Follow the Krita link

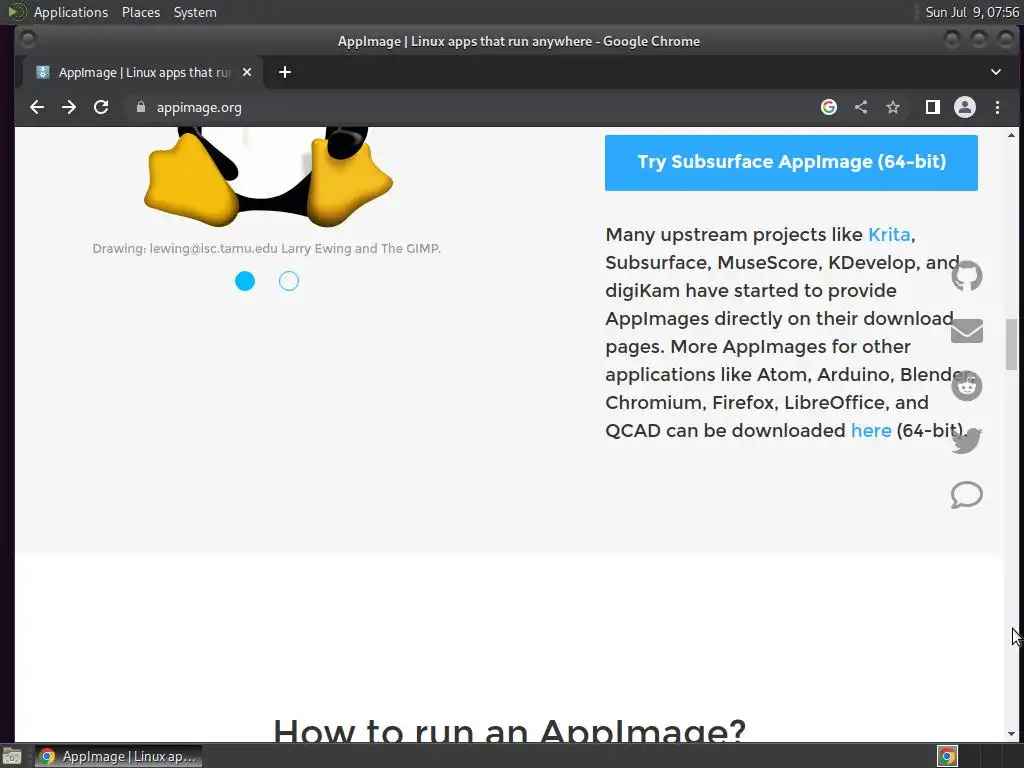click(x=889, y=234)
